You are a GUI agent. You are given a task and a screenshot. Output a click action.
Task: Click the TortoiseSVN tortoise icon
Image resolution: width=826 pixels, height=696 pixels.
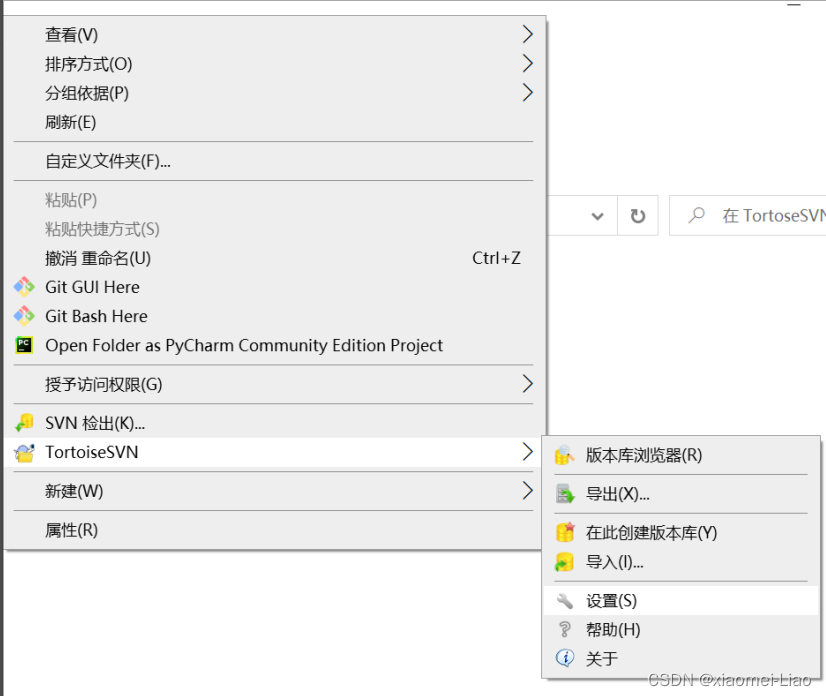(24, 453)
